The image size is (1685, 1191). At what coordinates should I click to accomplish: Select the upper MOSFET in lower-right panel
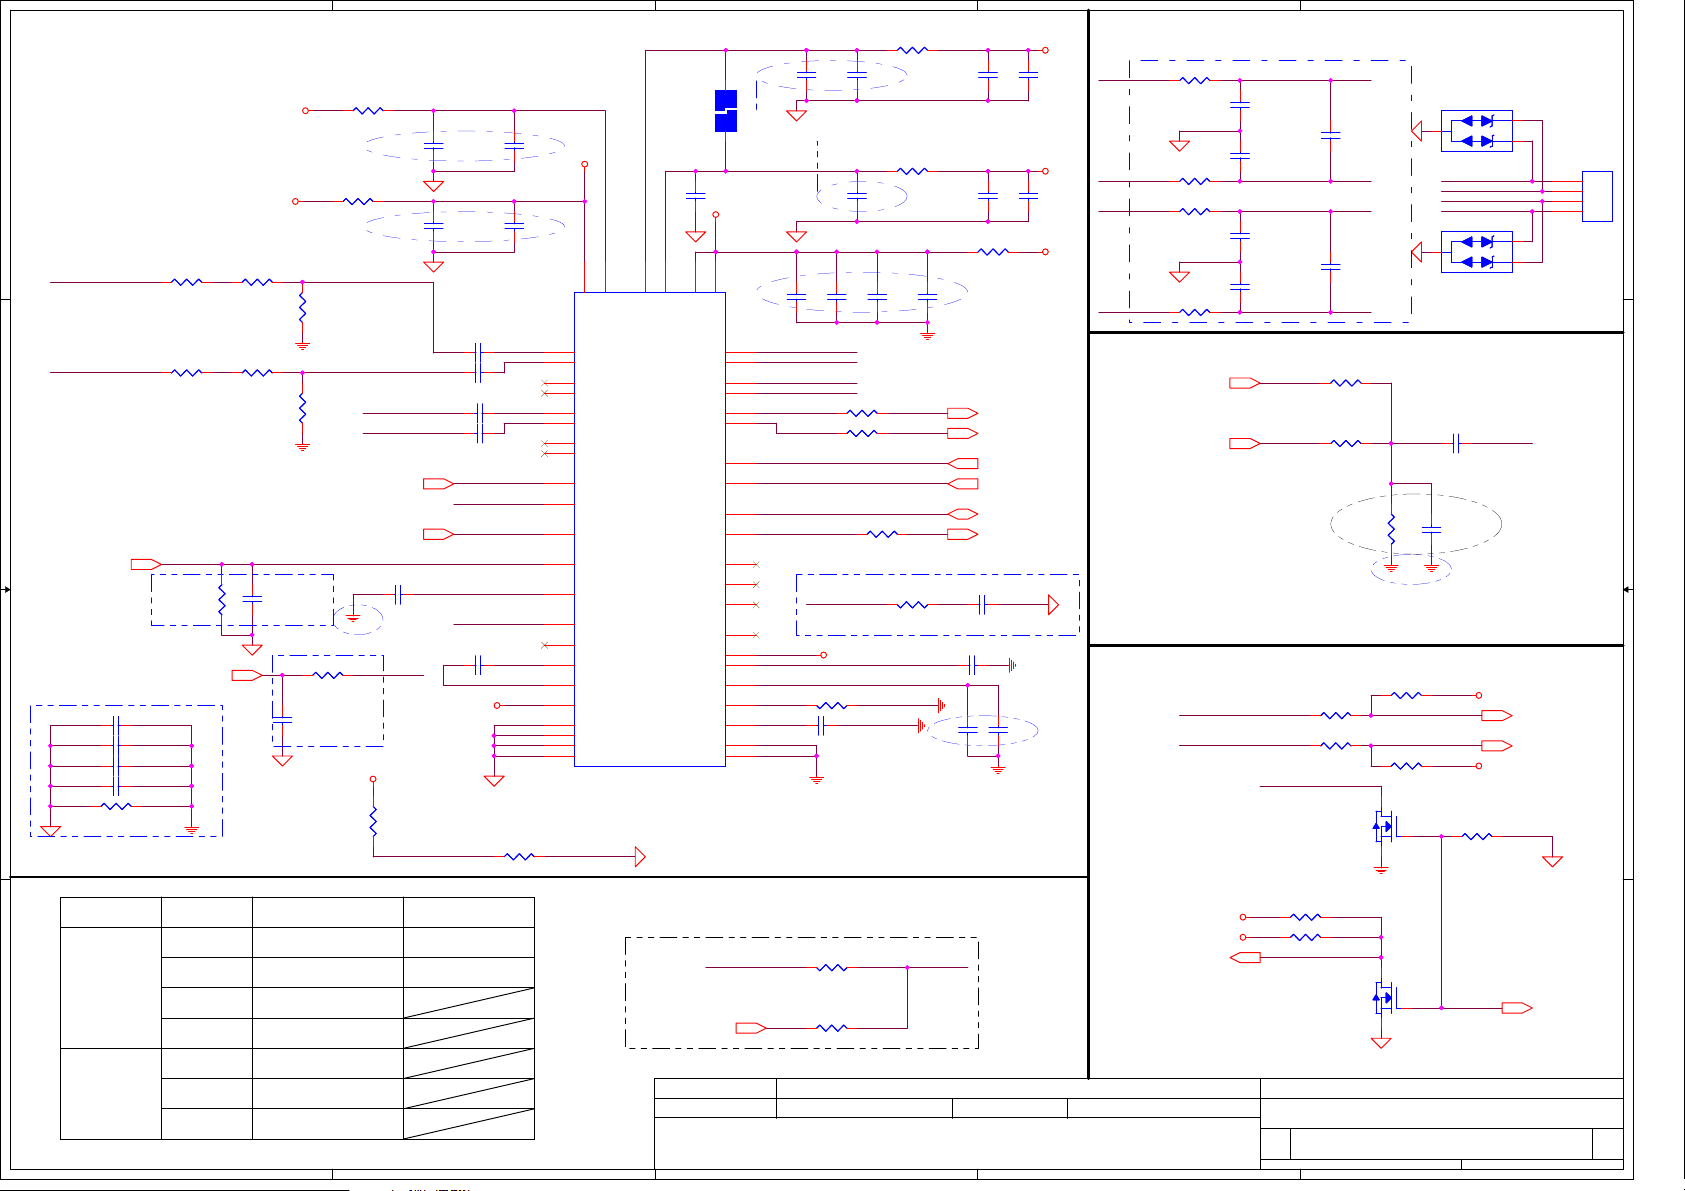click(1384, 826)
